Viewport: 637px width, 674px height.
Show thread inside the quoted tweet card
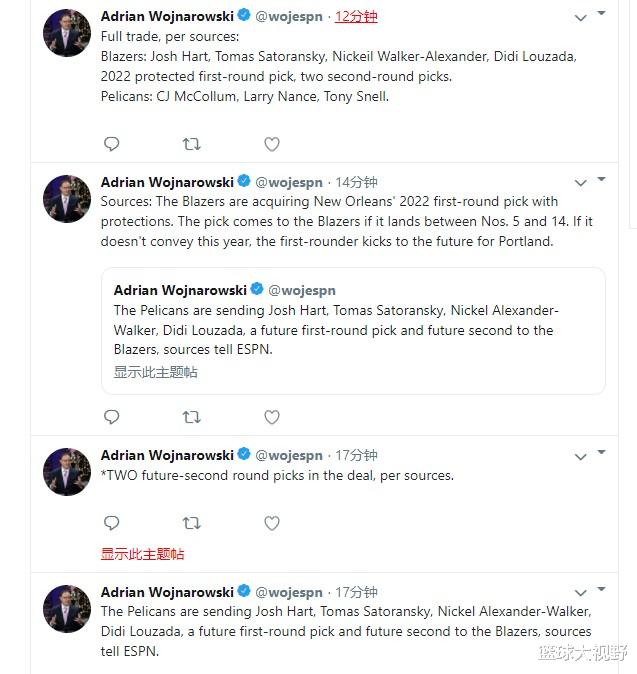coord(156,372)
